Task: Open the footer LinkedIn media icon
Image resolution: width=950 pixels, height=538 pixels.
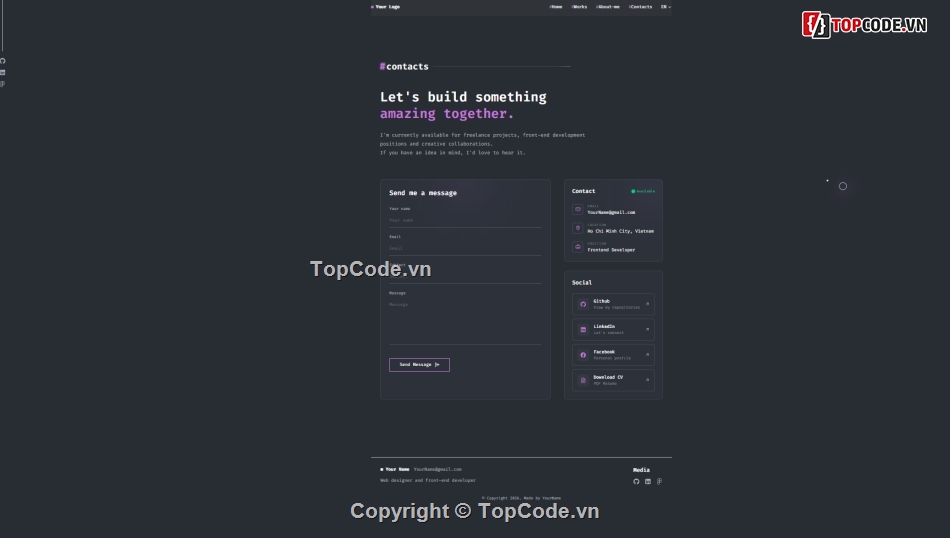Action: [x=648, y=482]
